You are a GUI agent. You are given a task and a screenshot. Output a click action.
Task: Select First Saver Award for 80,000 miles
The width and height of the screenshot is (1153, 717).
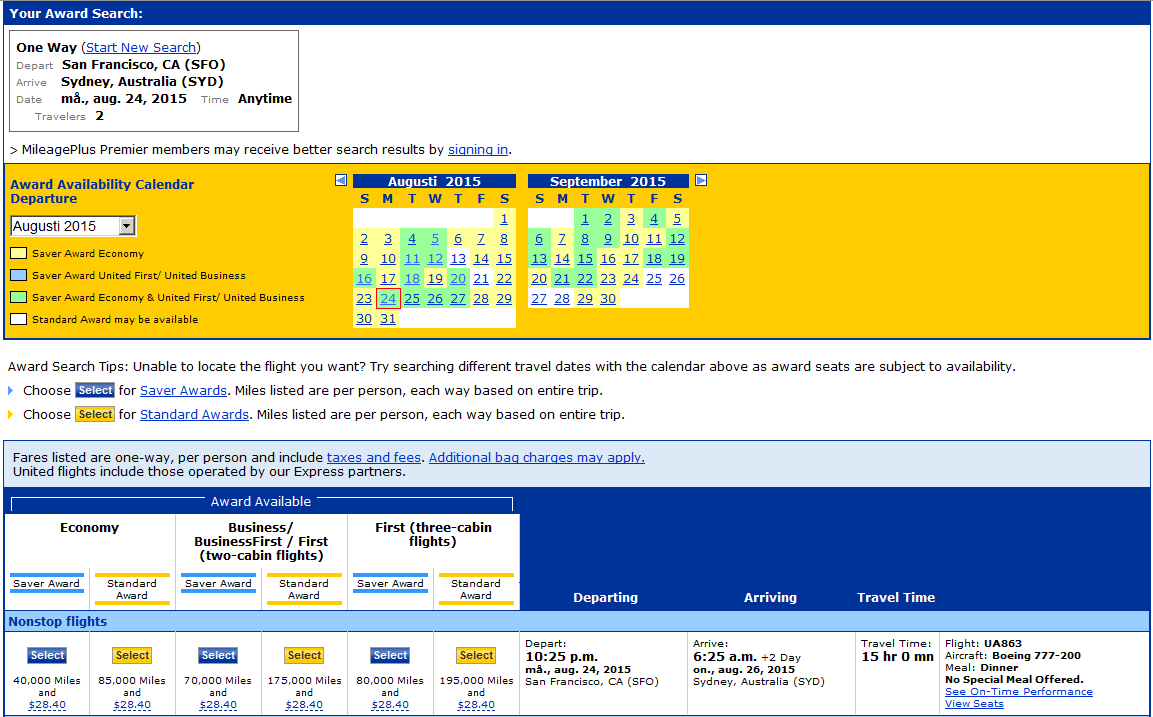[x=390, y=656]
